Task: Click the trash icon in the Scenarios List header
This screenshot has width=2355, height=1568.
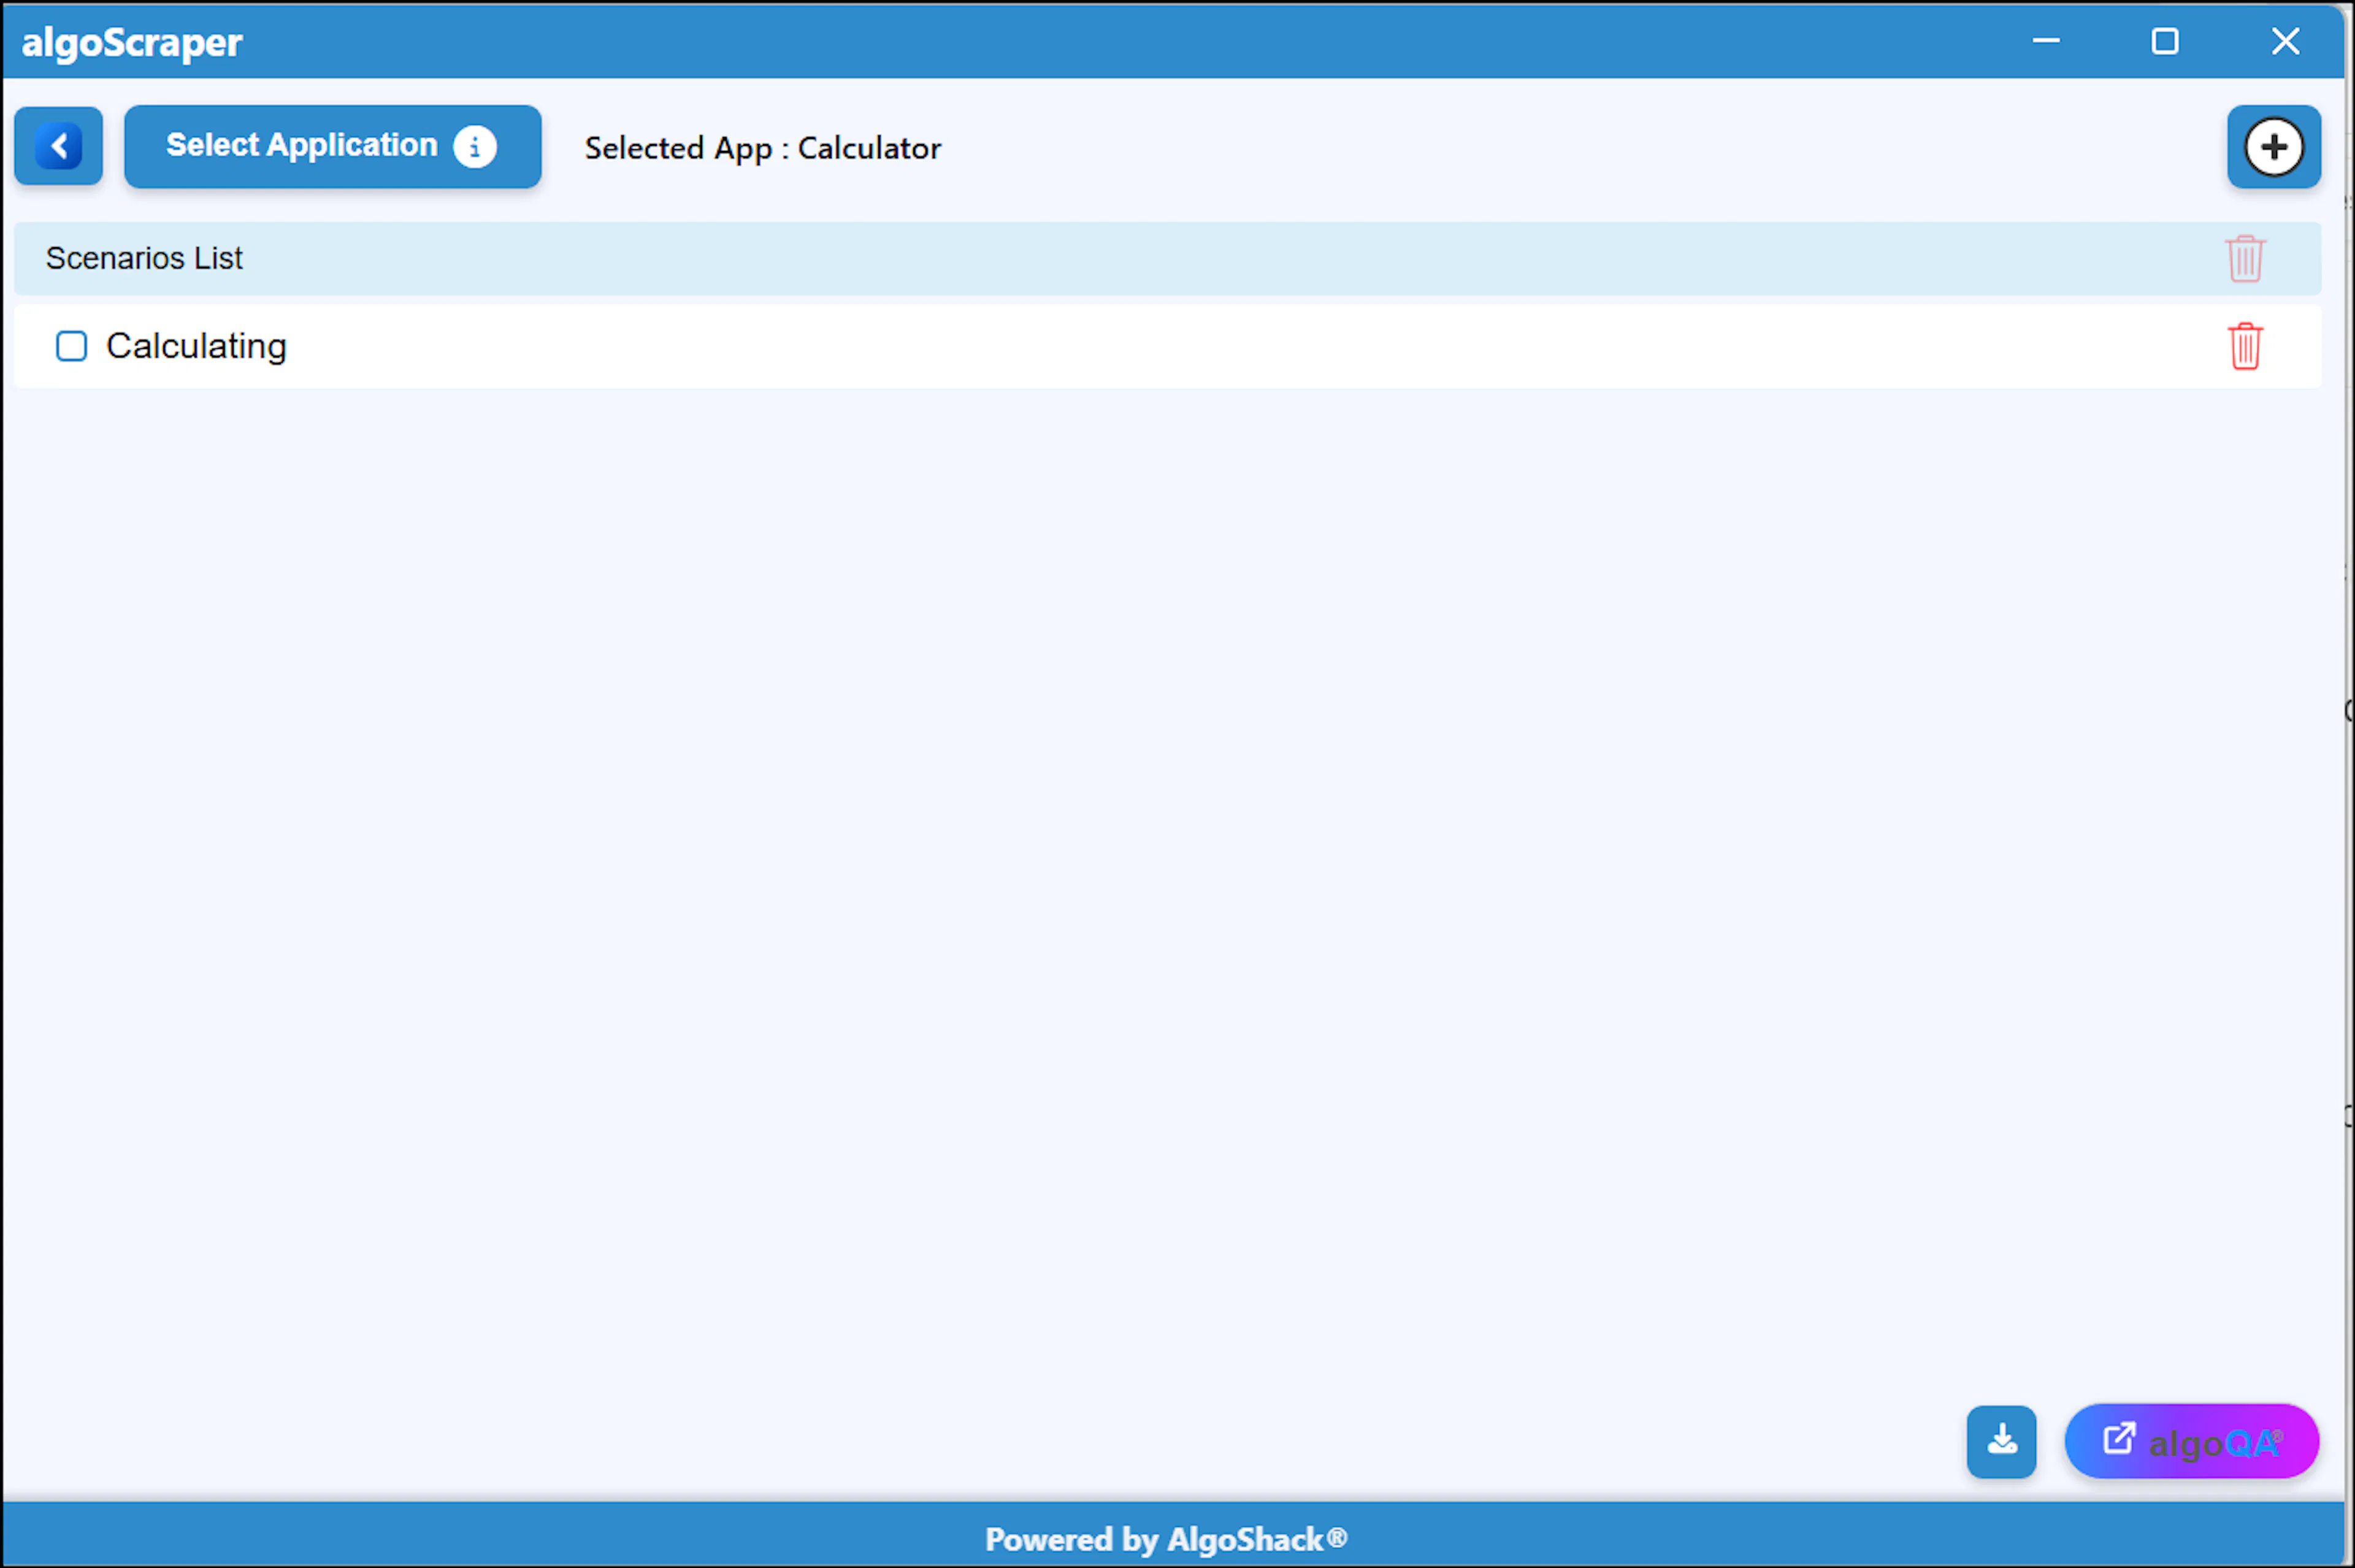Action: [x=2245, y=259]
